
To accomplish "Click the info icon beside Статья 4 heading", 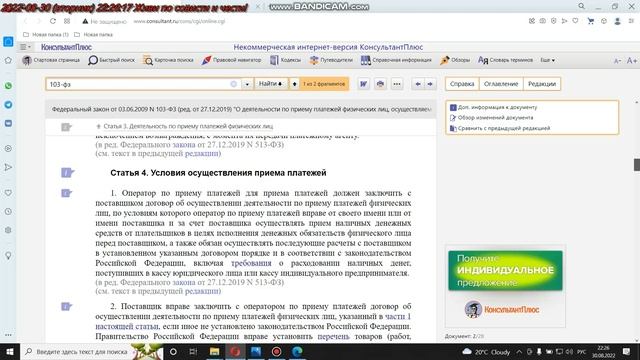I will click(67, 173).
